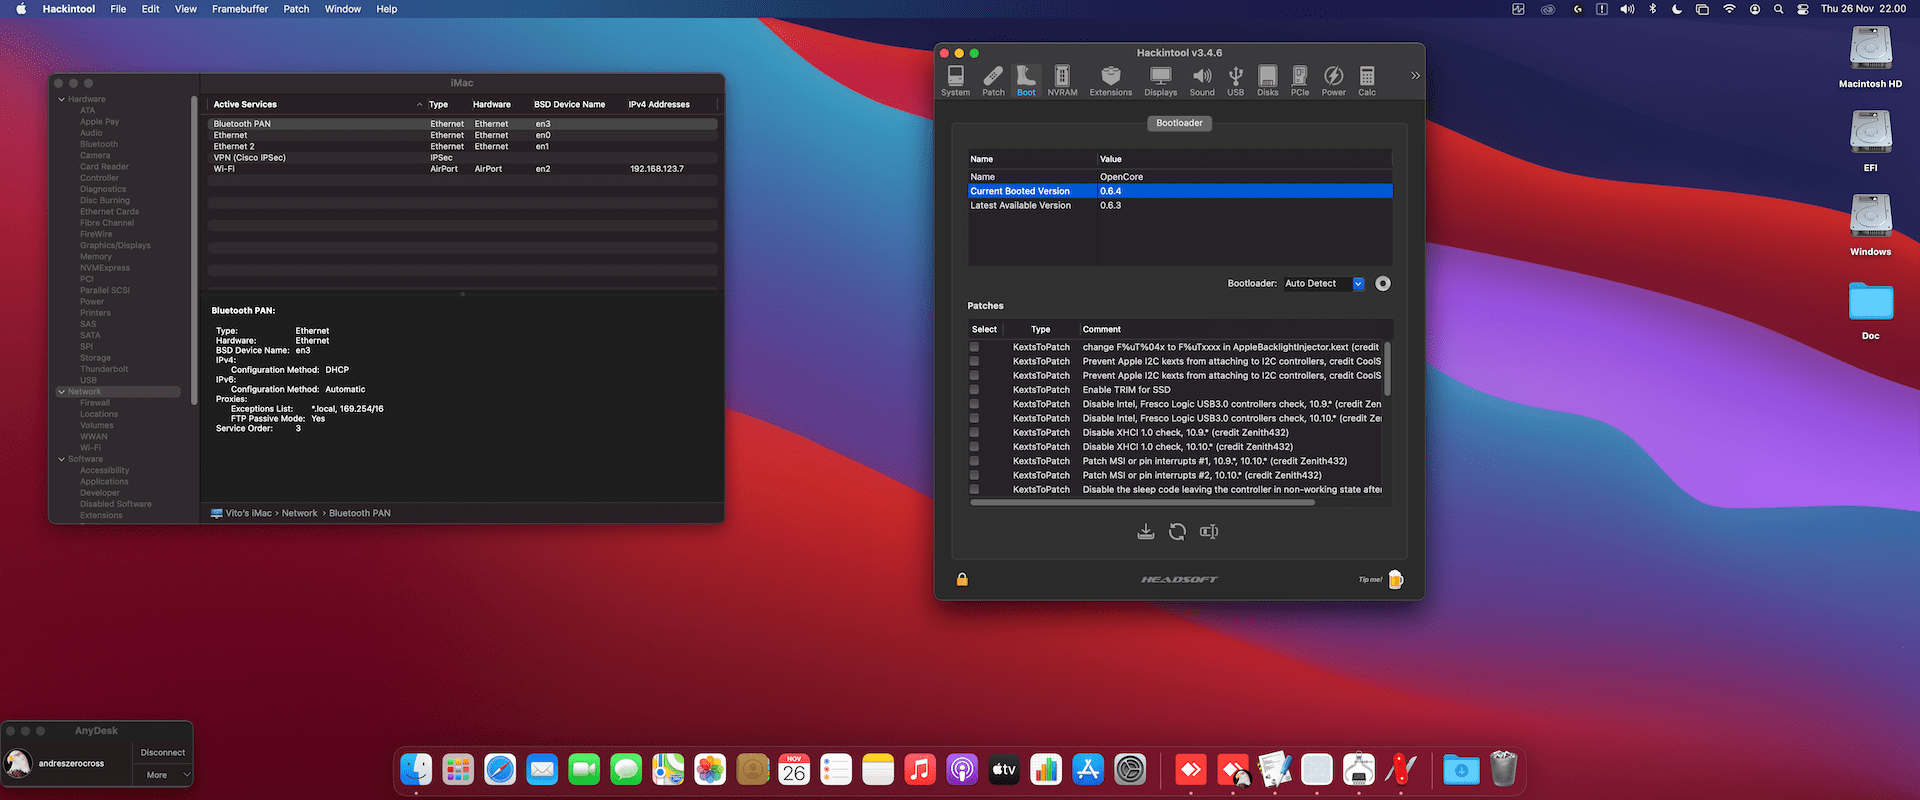This screenshot has width=1920, height=800.
Task: Check the Disable XHCI 1.0 check 10.9 patch
Action: pos(974,433)
